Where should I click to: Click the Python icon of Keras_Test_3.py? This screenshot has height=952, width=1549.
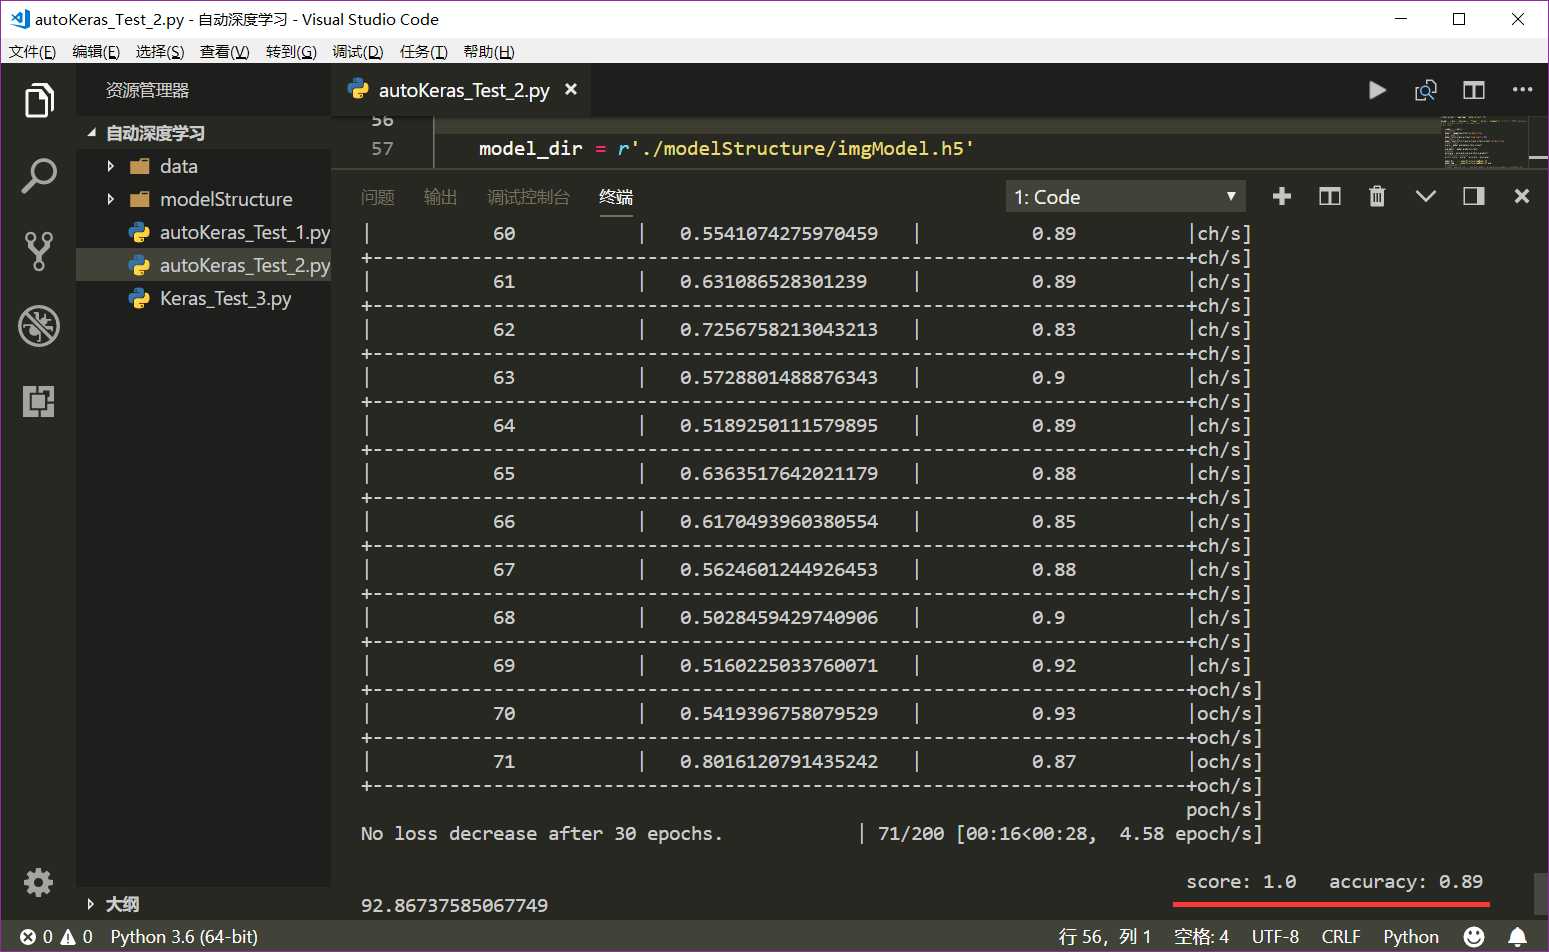pos(139,298)
